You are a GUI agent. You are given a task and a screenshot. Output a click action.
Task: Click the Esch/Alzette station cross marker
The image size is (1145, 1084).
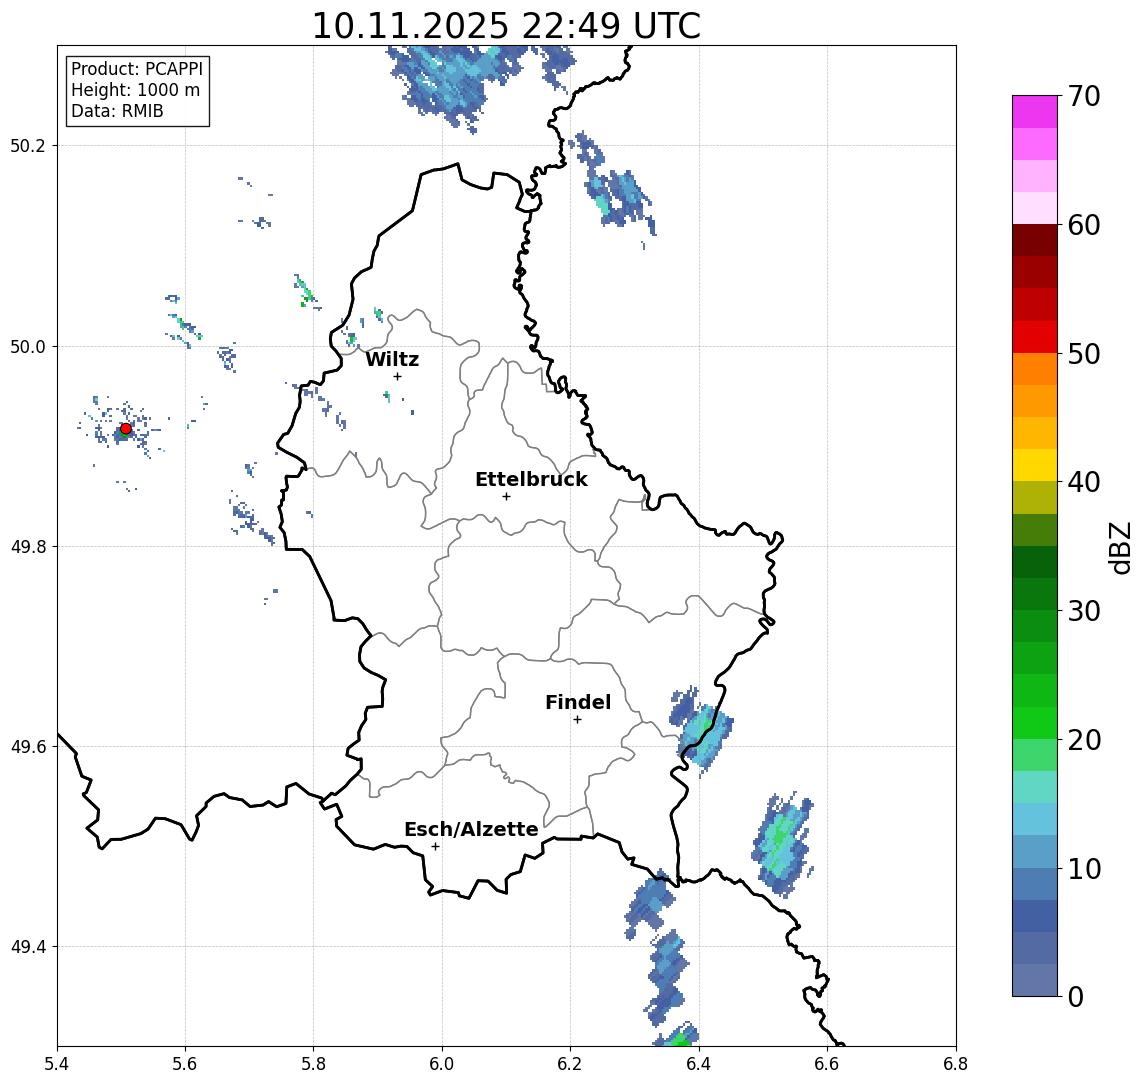point(435,847)
